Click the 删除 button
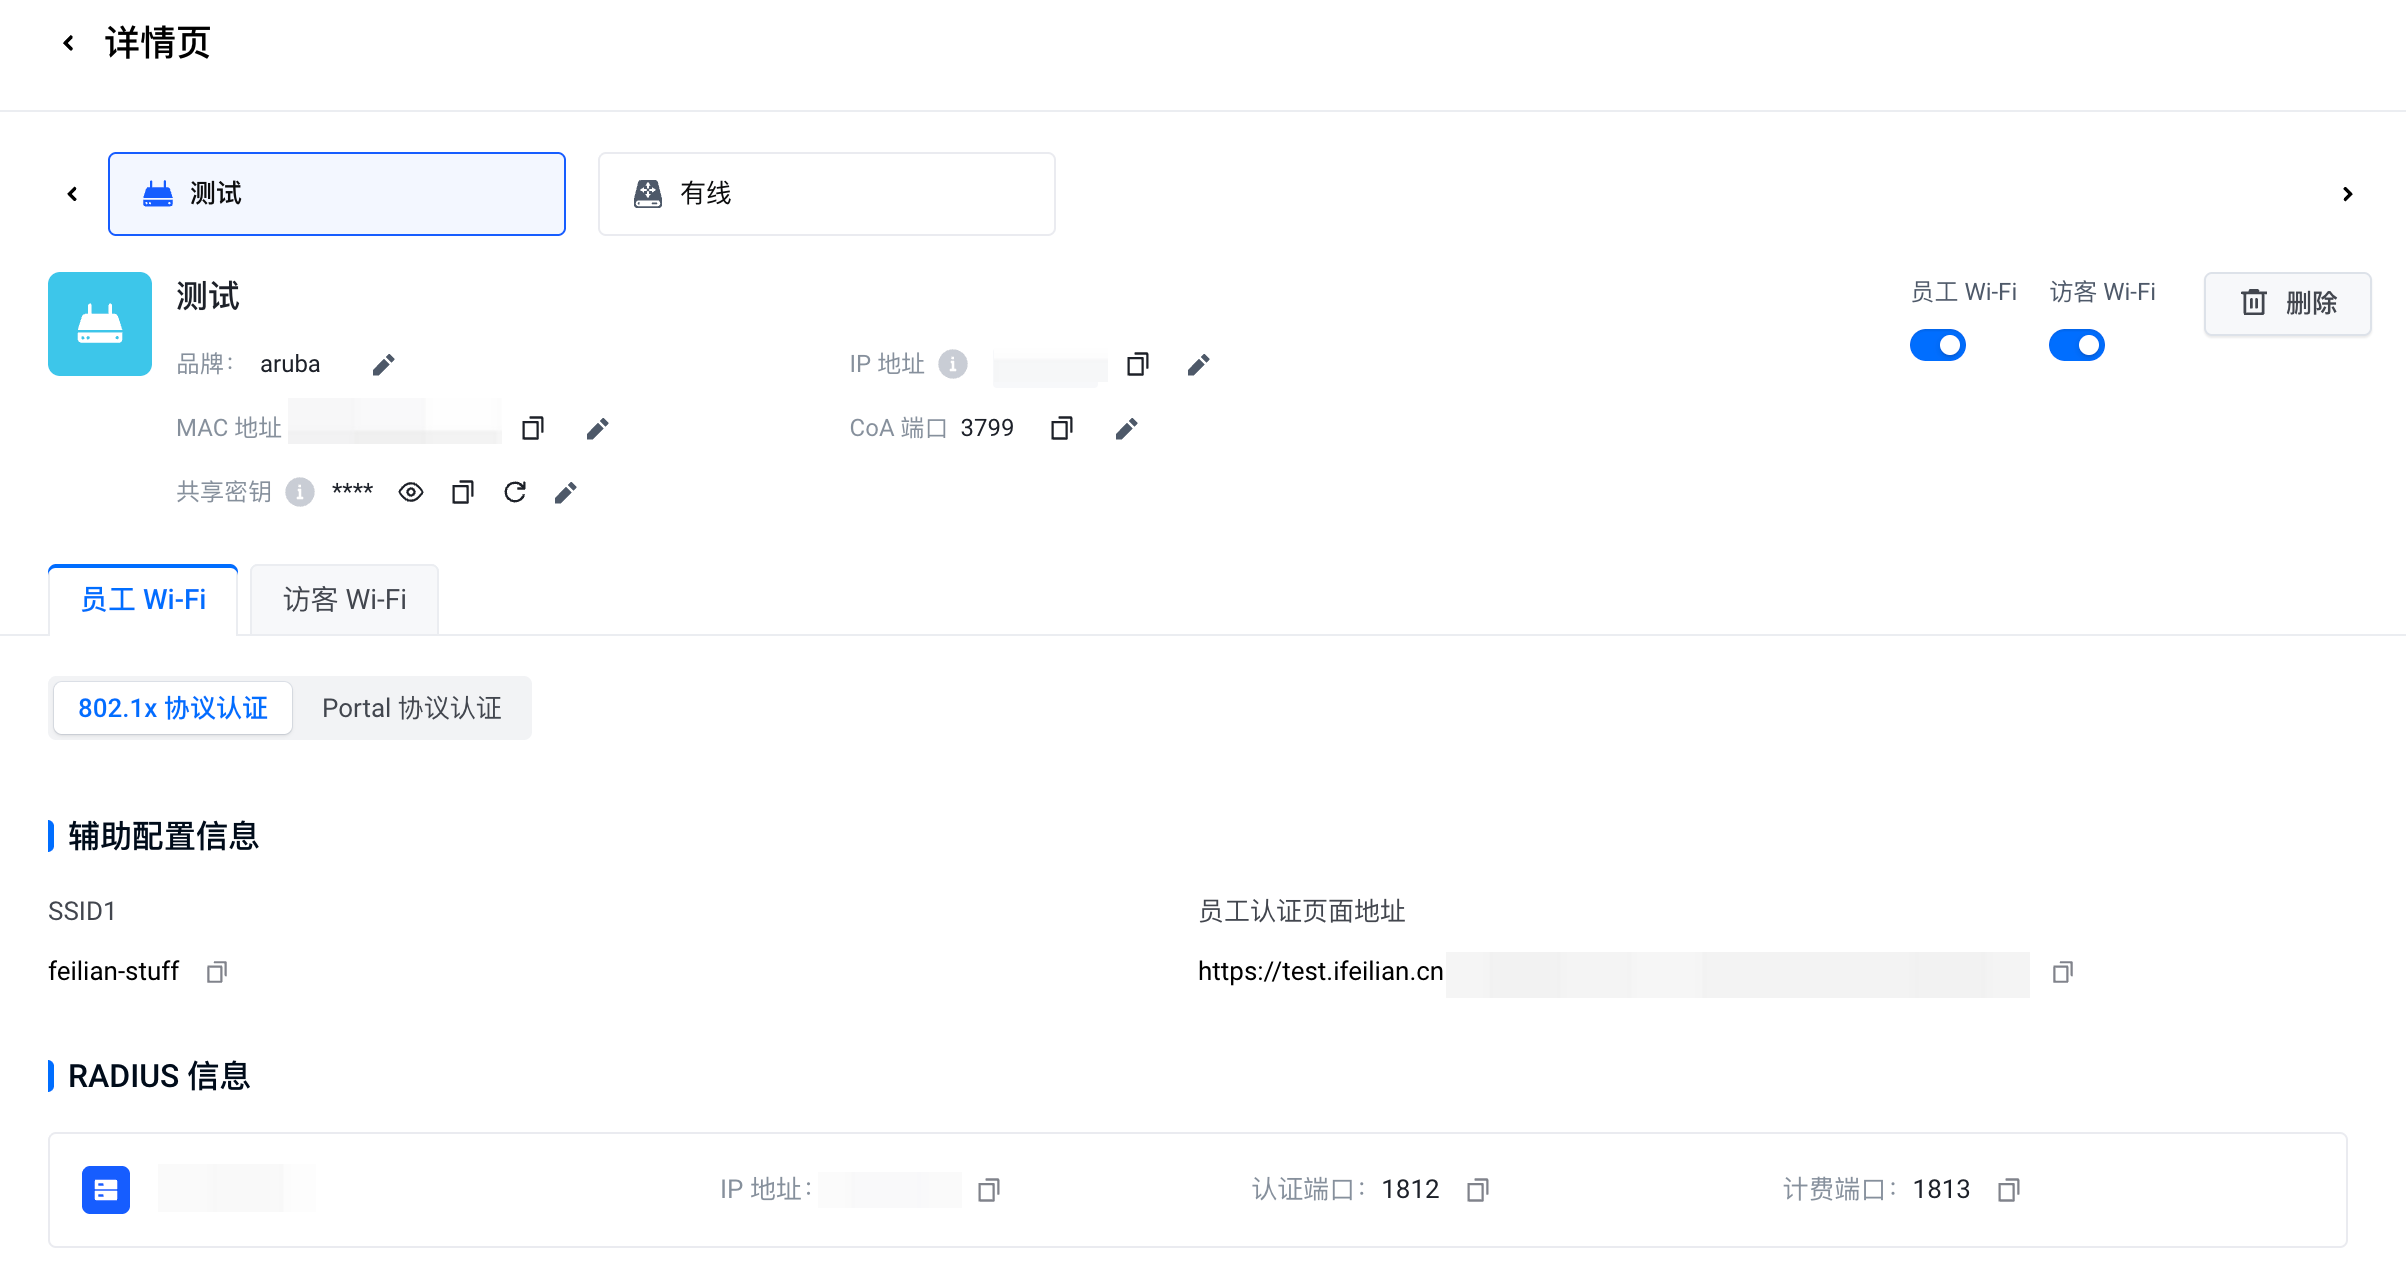This screenshot has width=2406, height=1274. tap(2288, 303)
